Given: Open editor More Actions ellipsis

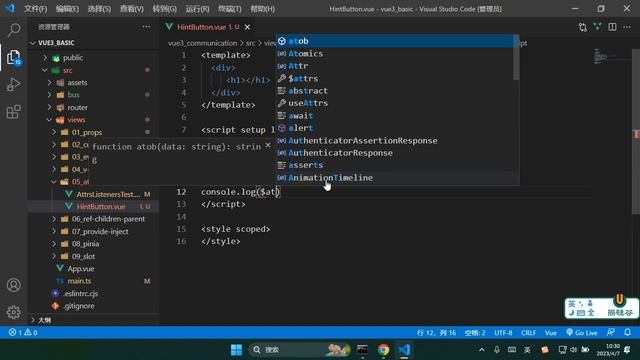Looking at the screenshot, I should [x=627, y=27].
